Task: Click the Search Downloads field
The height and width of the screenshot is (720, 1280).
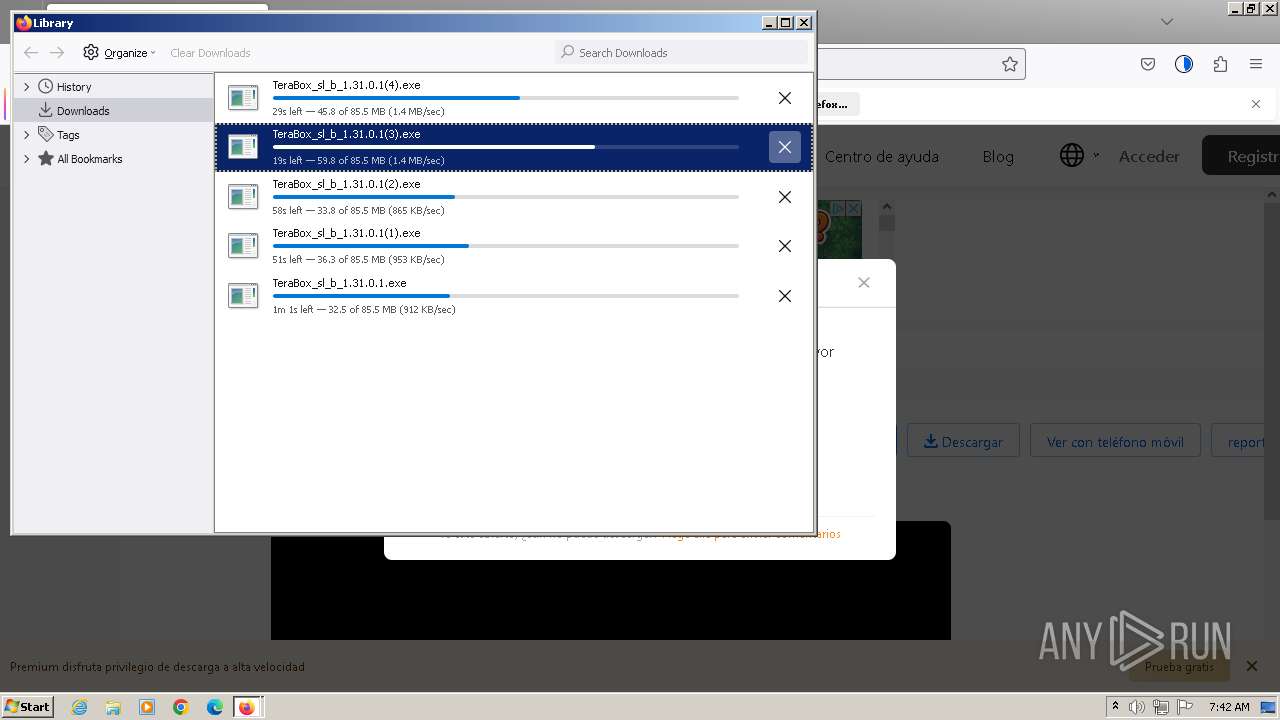Action: (x=681, y=52)
